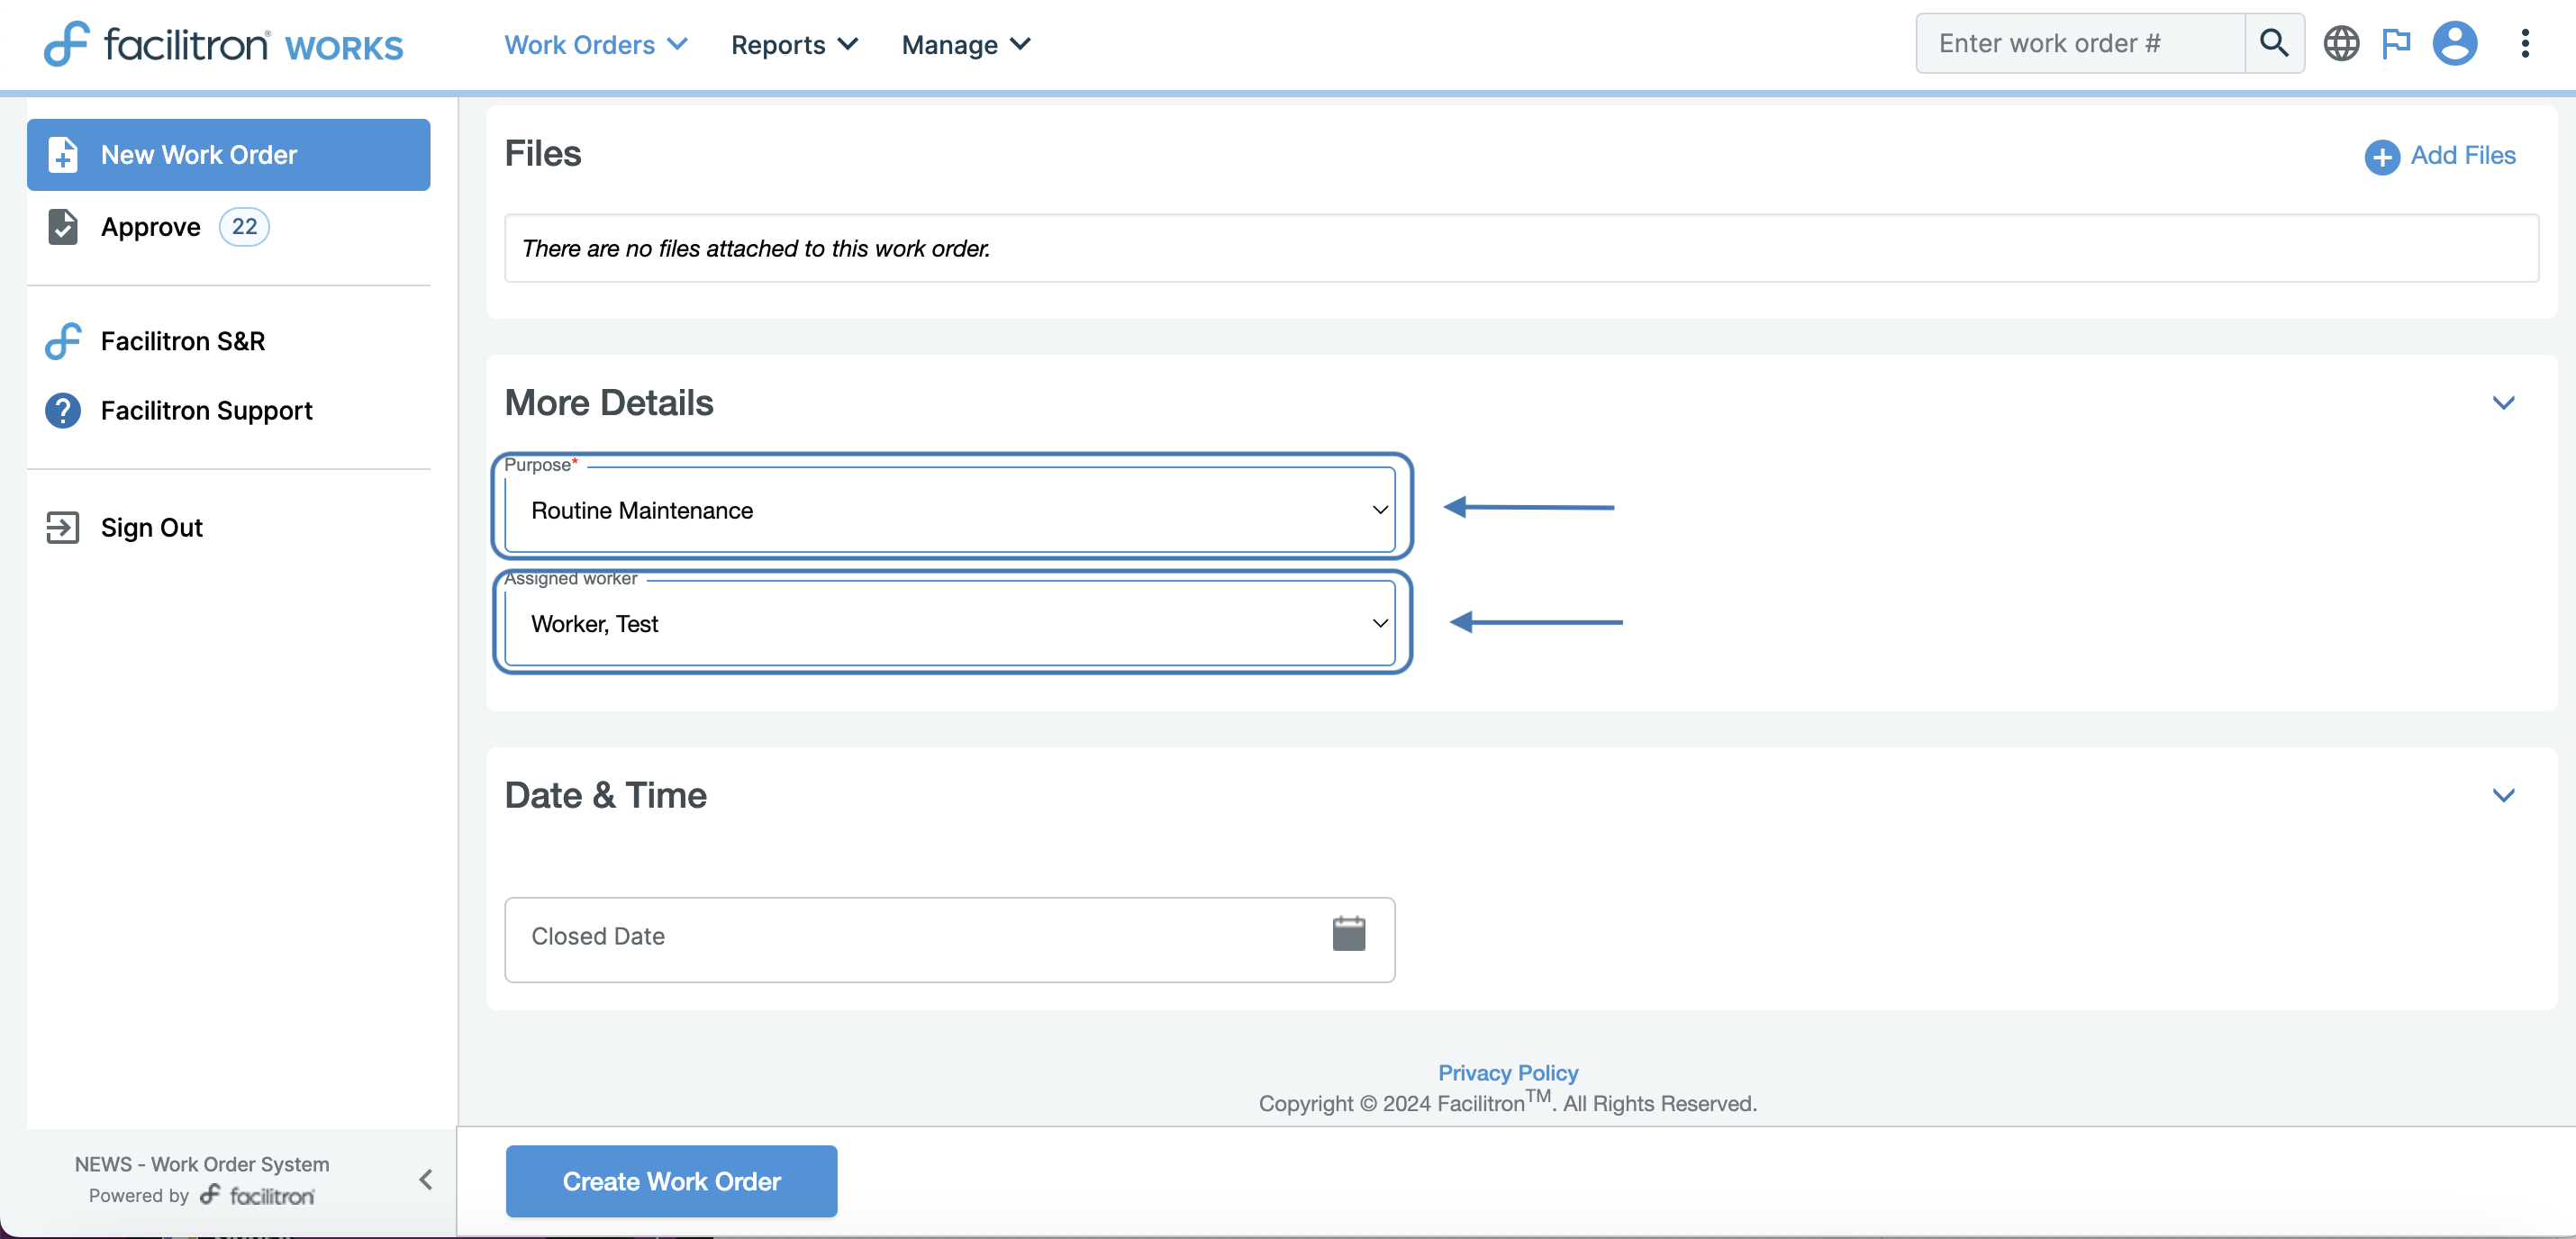Open the Purpose dropdown
This screenshot has width=2576, height=1239.
point(948,510)
